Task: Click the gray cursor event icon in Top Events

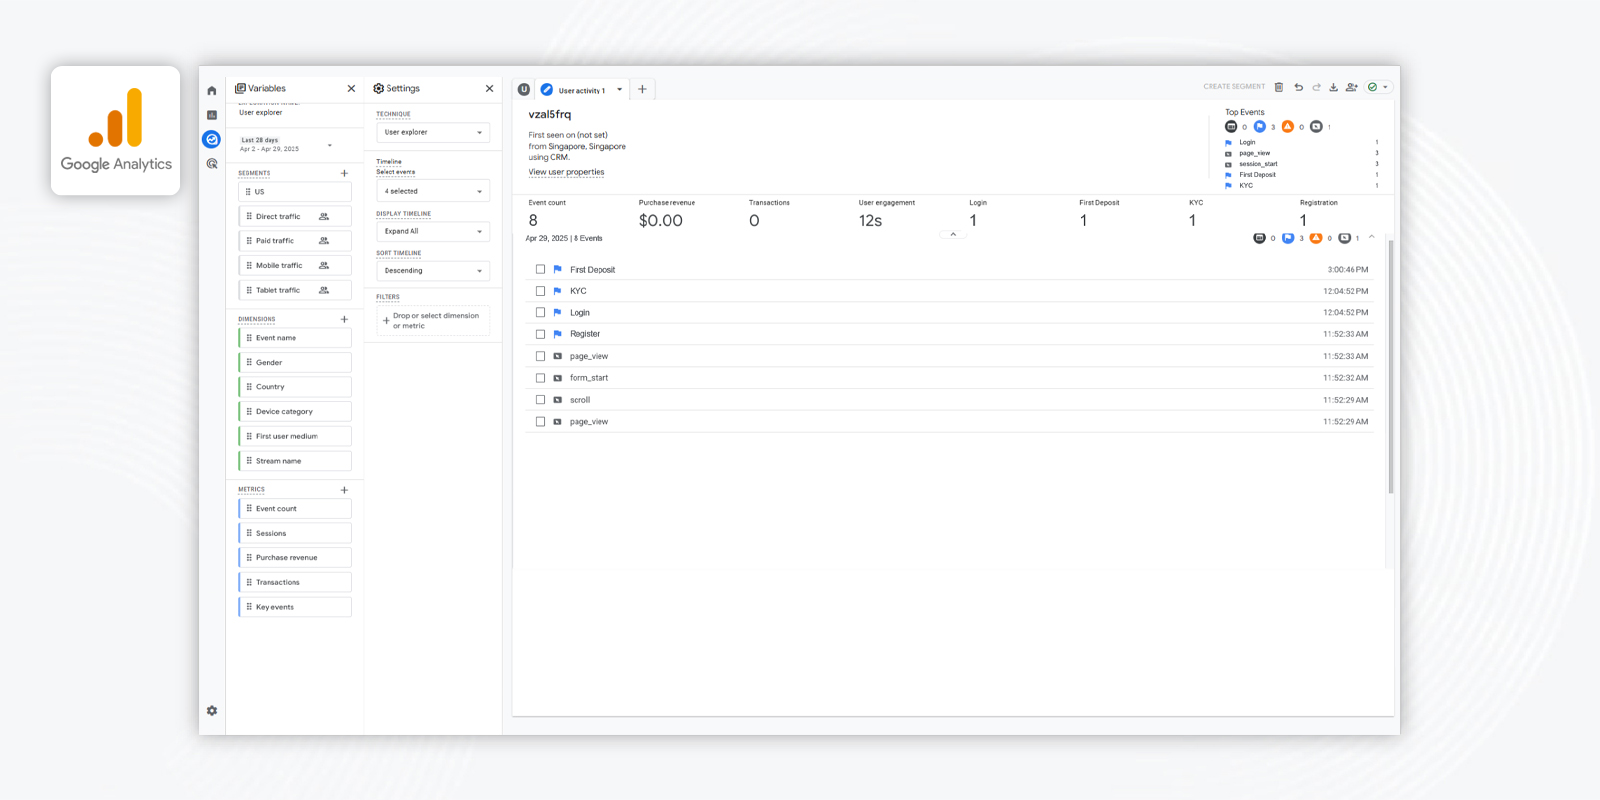Action: pos(1316,126)
